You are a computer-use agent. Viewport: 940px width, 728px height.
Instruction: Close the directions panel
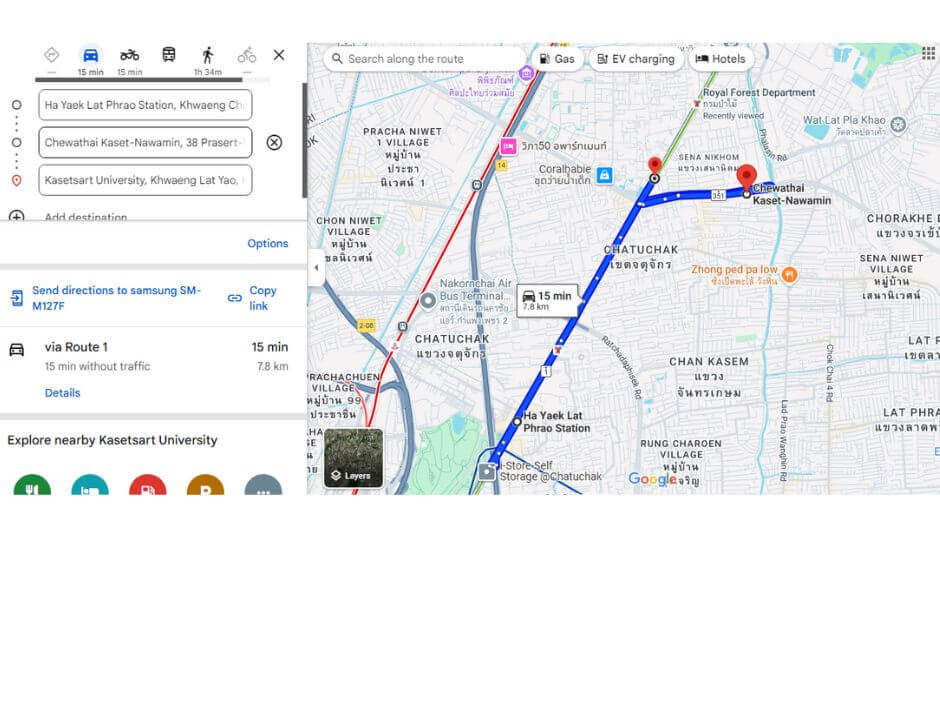(279, 55)
